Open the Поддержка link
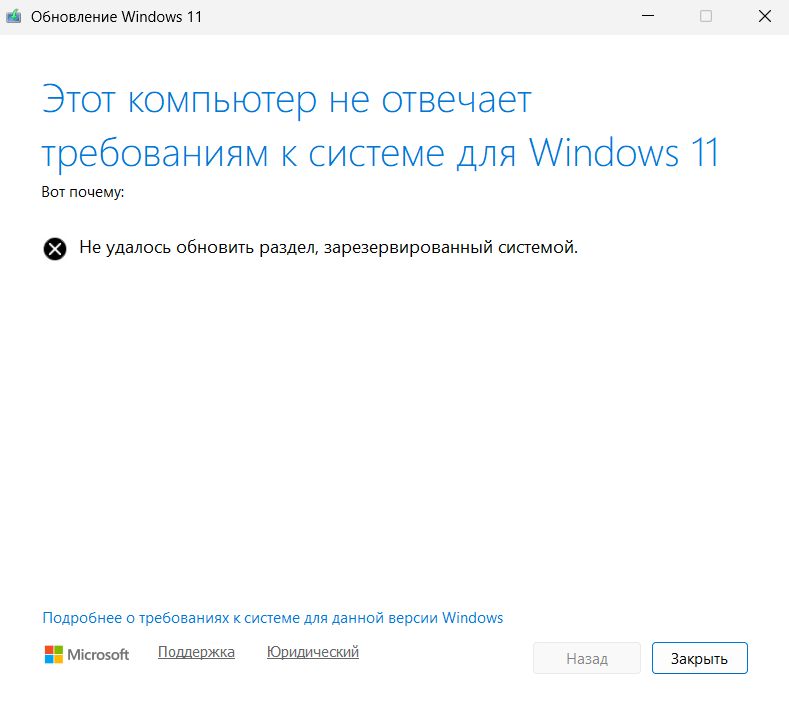Screen dimensions: 789x703 (x=196, y=652)
